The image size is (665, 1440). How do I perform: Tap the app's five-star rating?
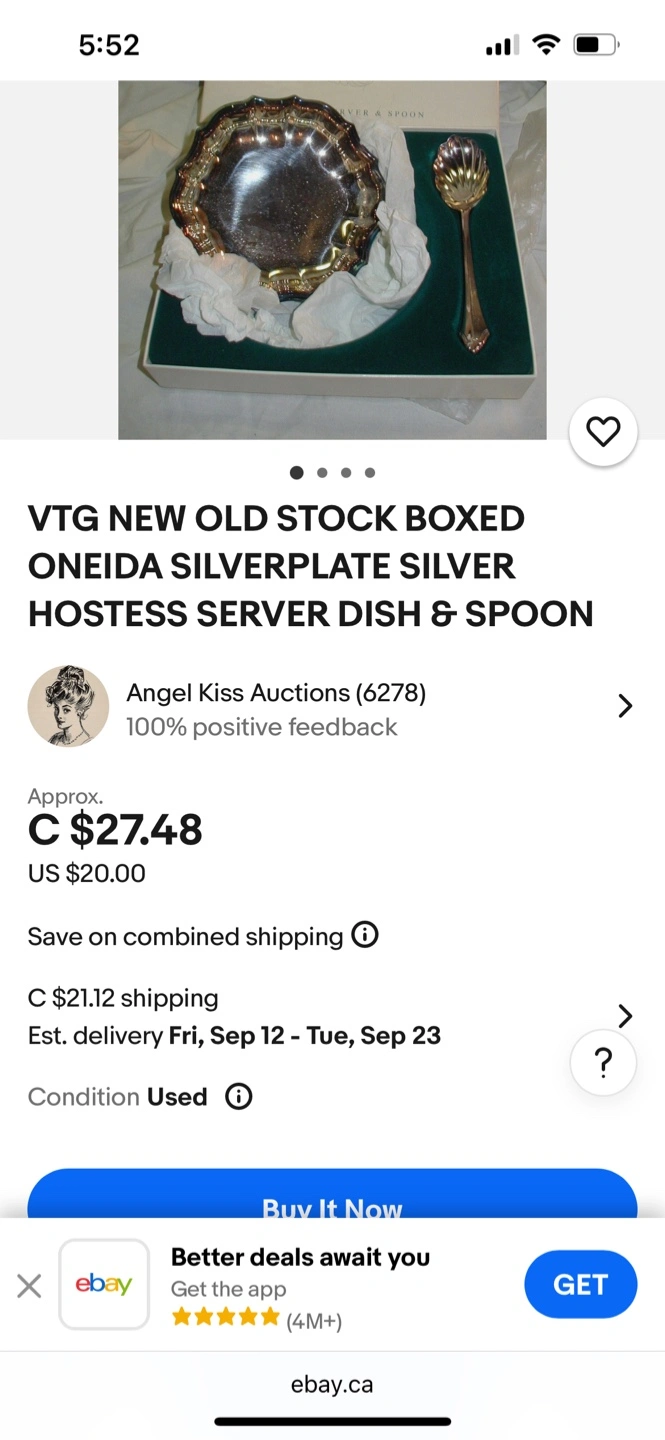(225, 1318)
